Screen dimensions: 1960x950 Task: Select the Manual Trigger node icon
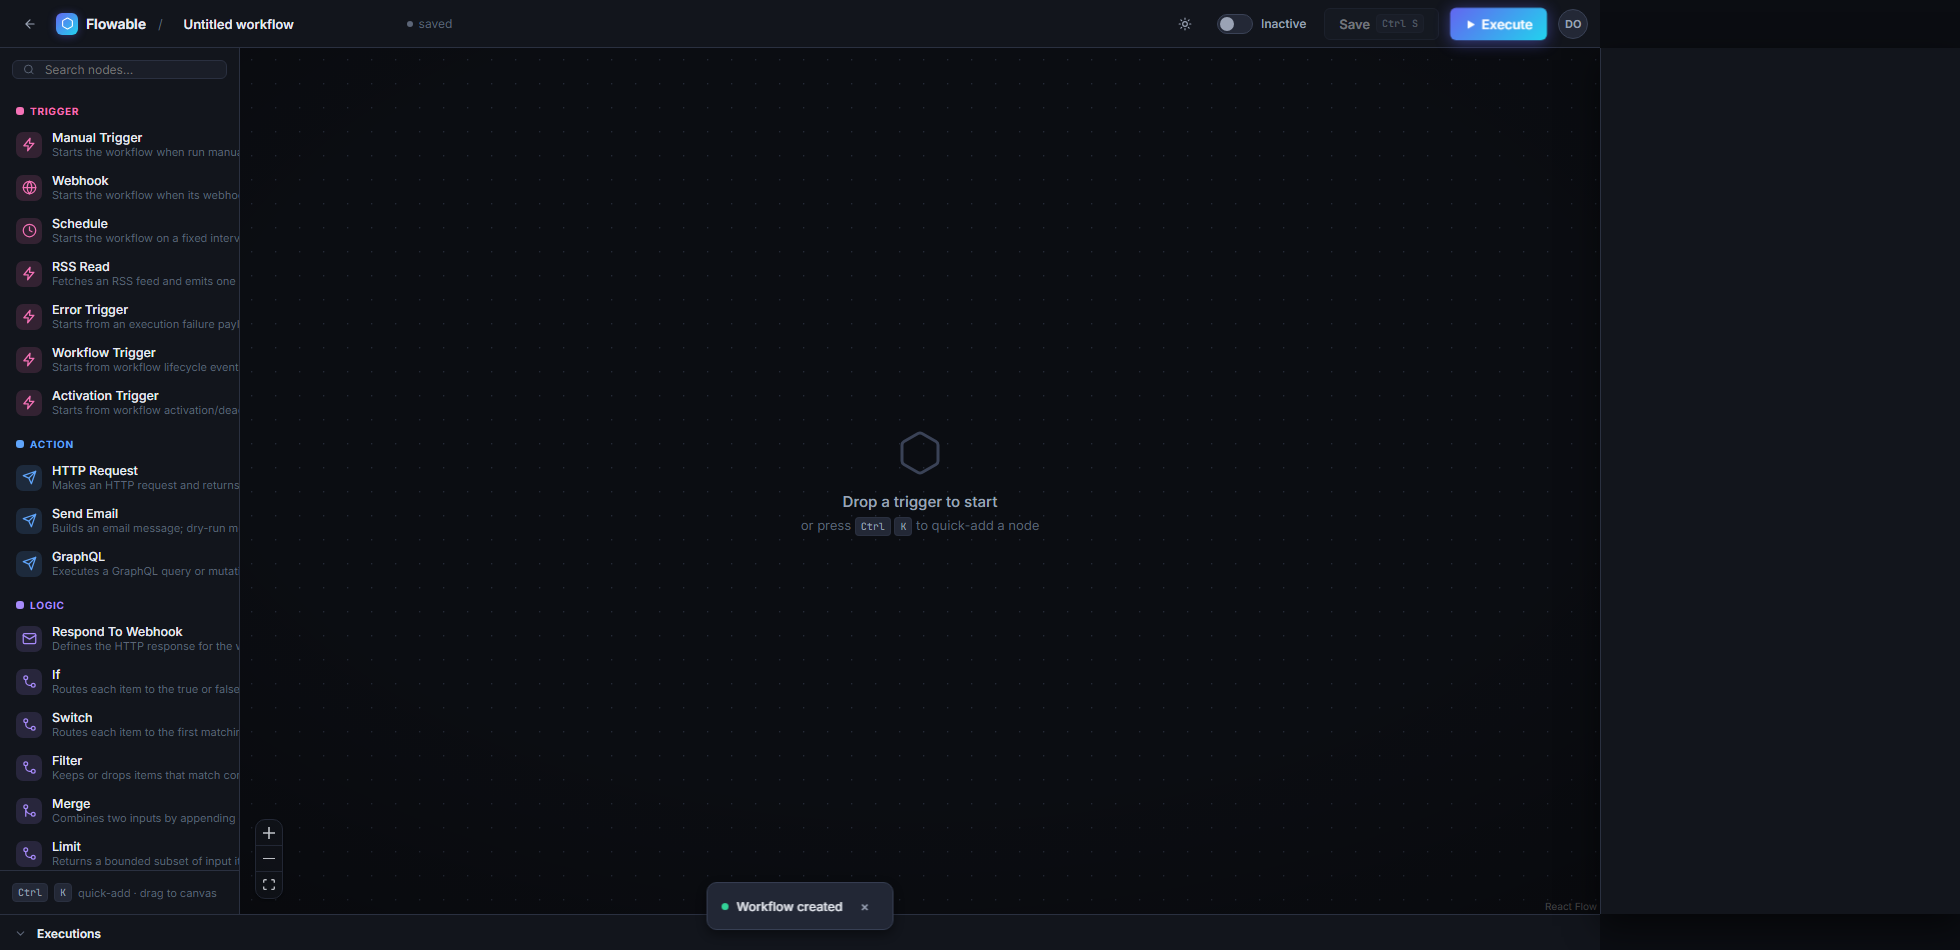29,145
